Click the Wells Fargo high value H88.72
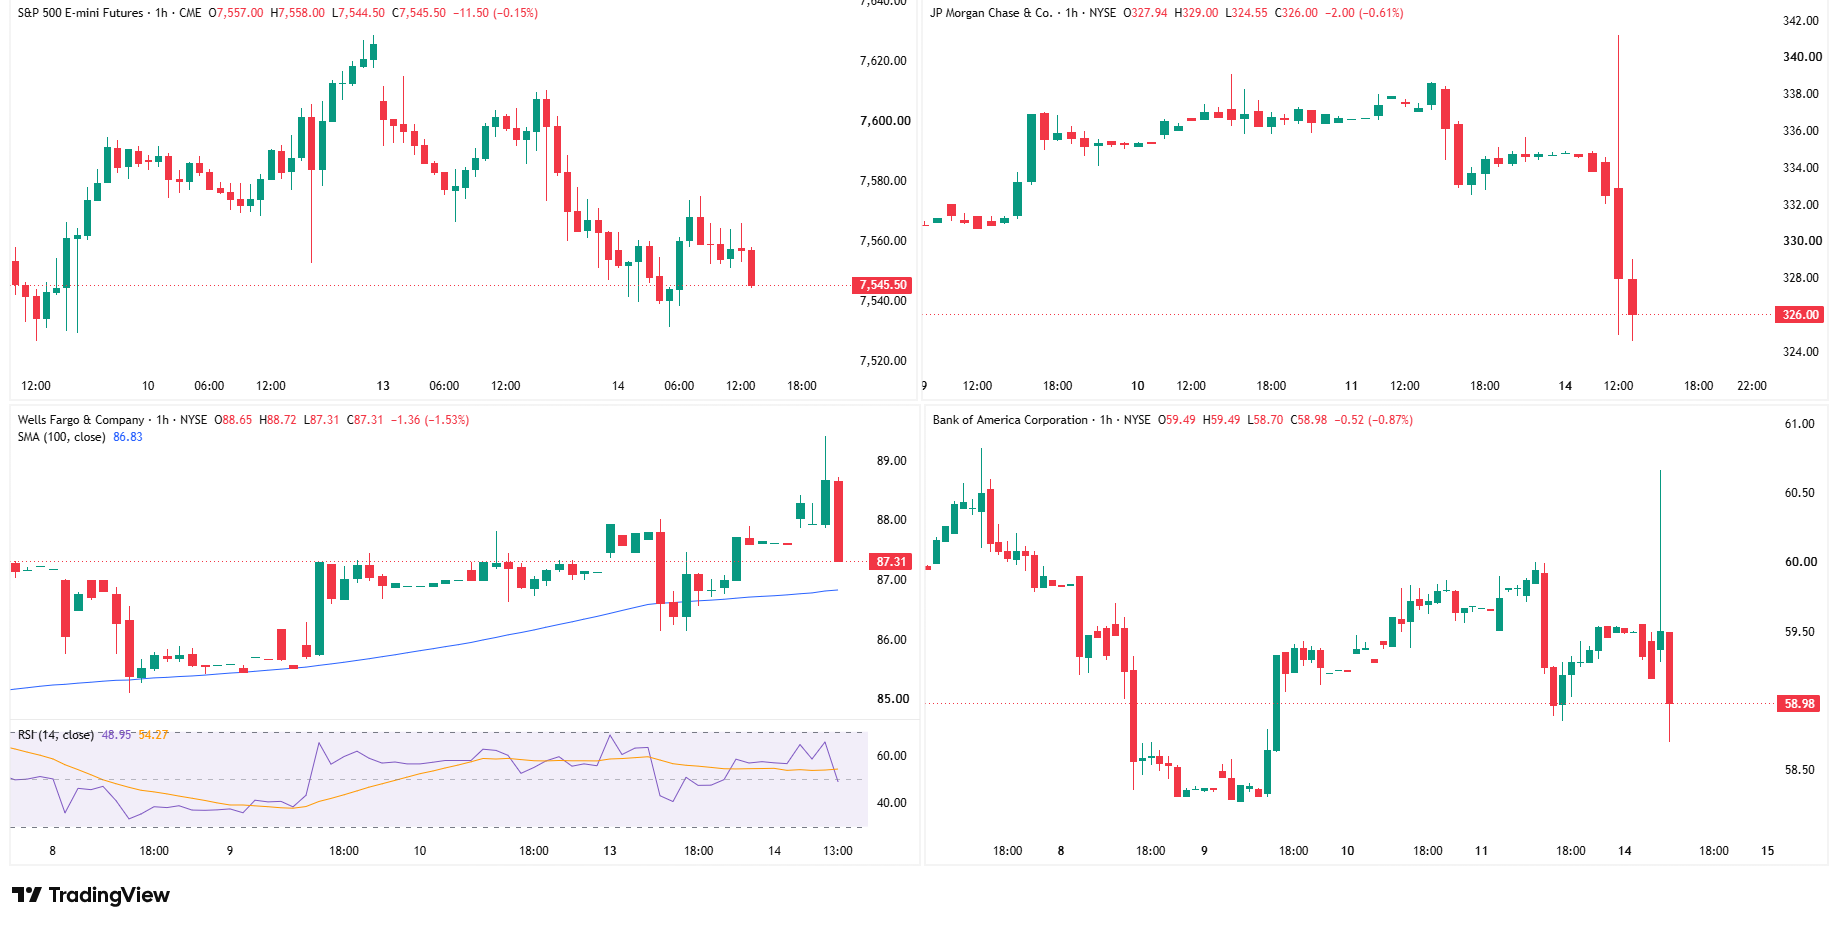Screen dimensions: 1838x925 (278, 420)
